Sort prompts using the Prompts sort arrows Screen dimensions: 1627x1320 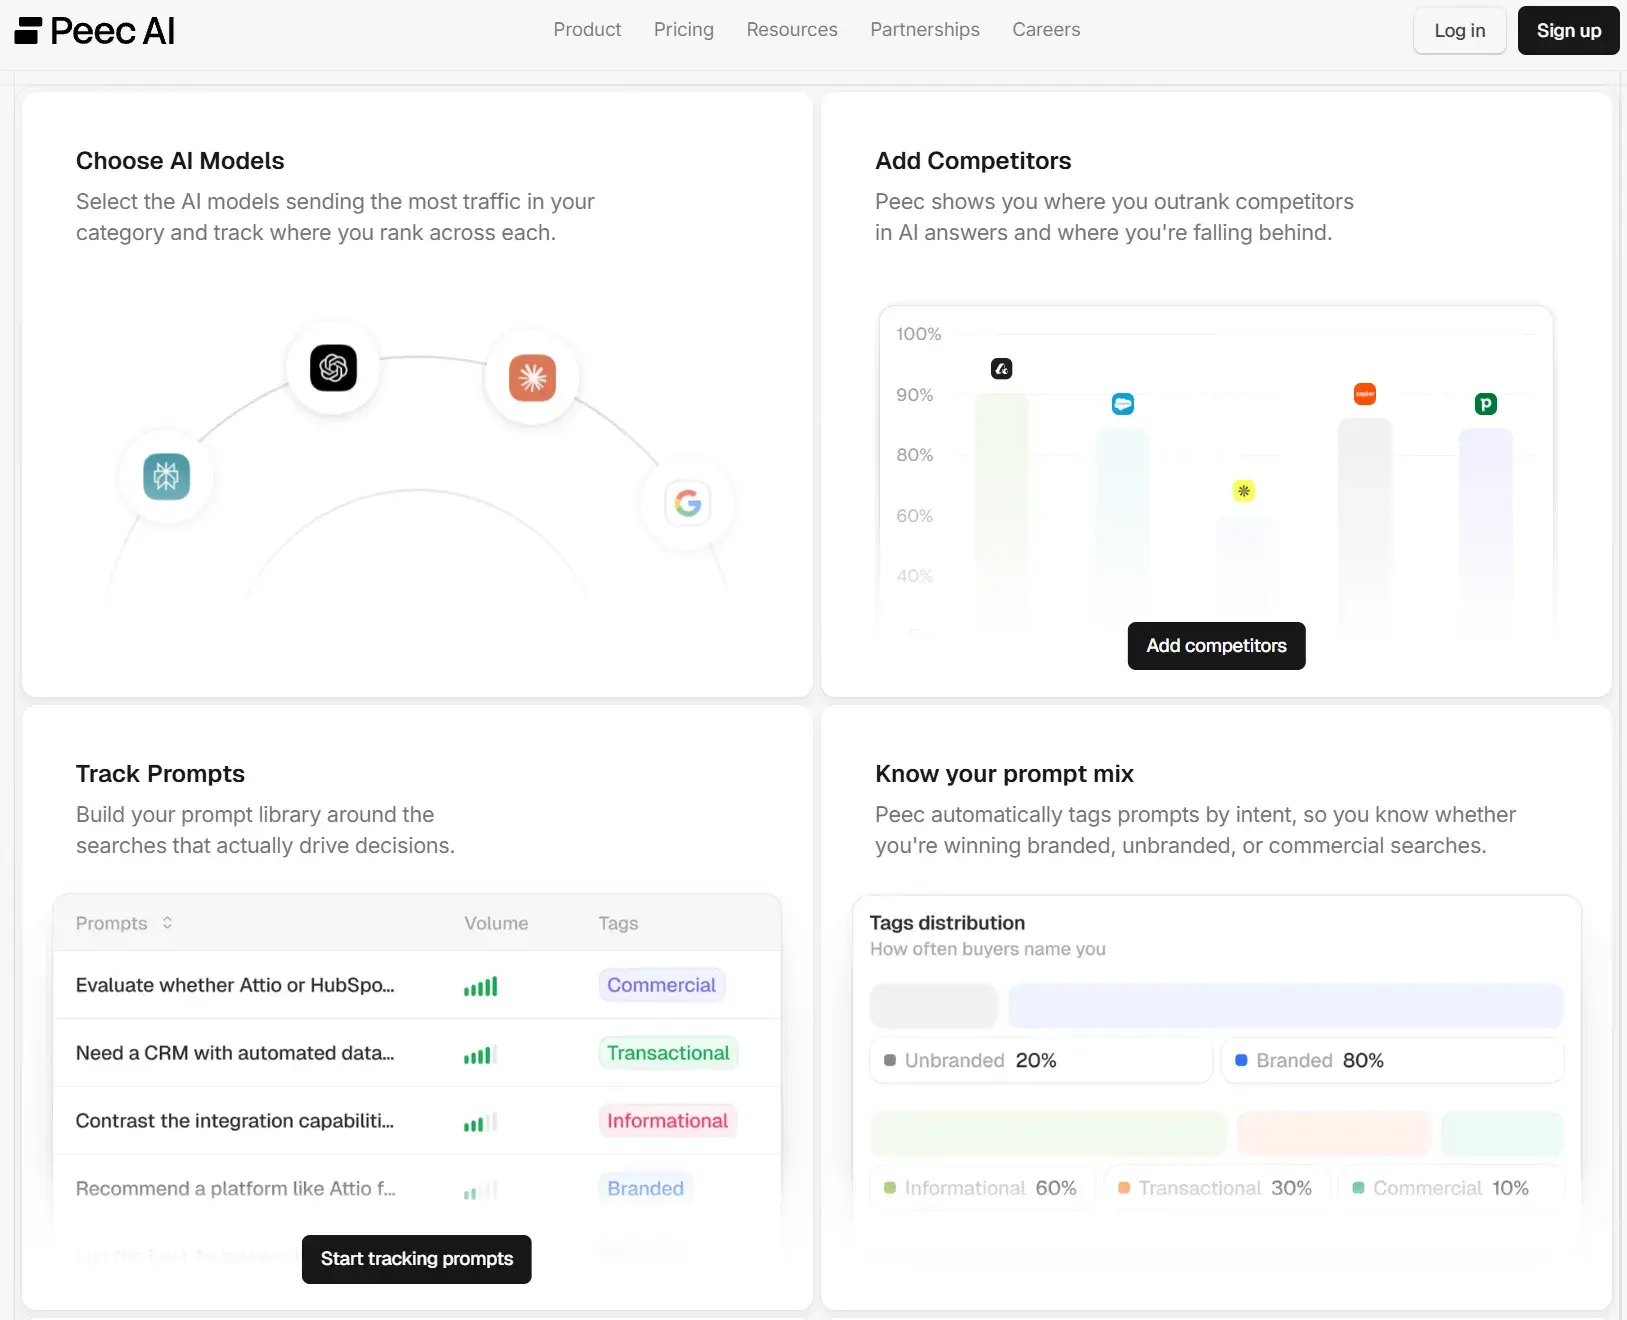pyautogui.click(x=167, y=923)
